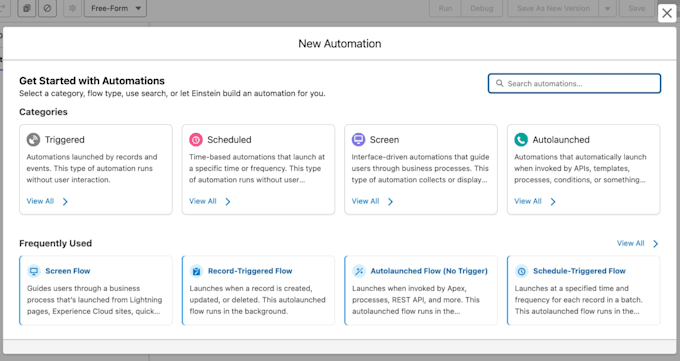Click the teal Autolaunched phone icon
The height and width of the screenshot is (361, 680).
521,140
